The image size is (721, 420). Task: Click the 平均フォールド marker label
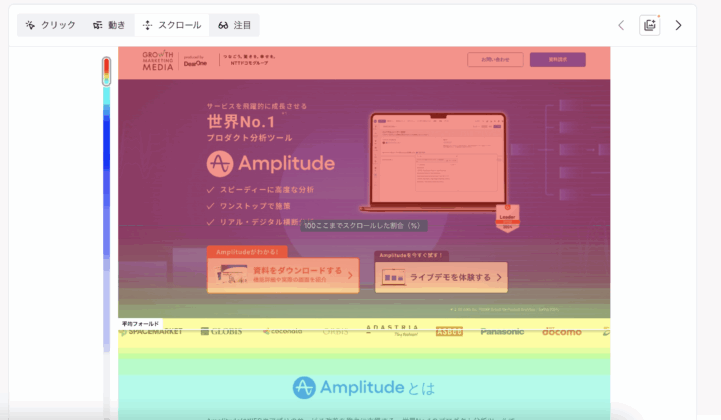(x=140, y=324)
